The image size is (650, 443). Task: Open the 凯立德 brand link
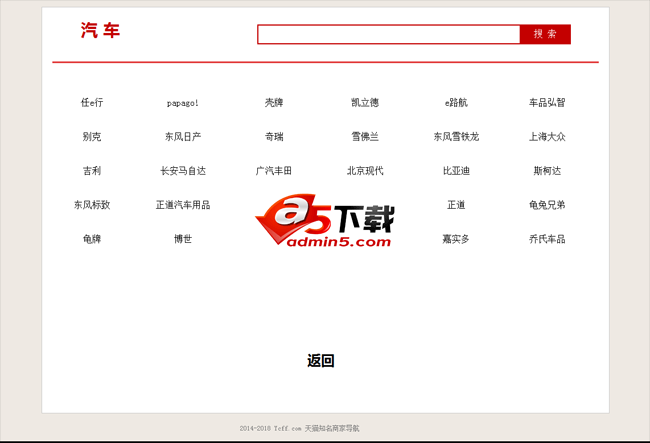[x=365, y=102]
